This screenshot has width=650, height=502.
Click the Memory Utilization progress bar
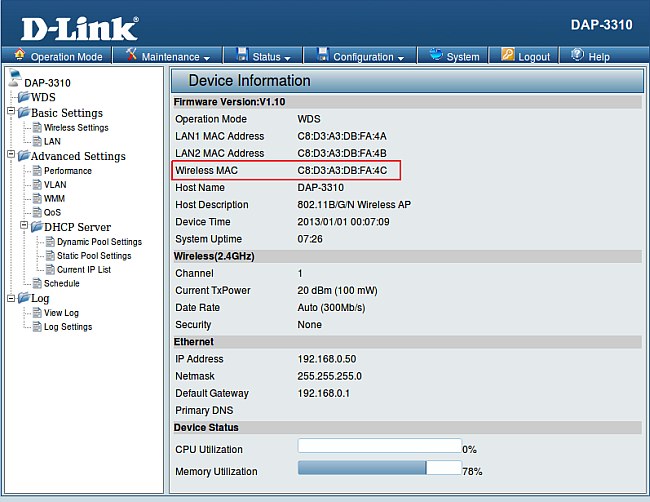(379, 468)
